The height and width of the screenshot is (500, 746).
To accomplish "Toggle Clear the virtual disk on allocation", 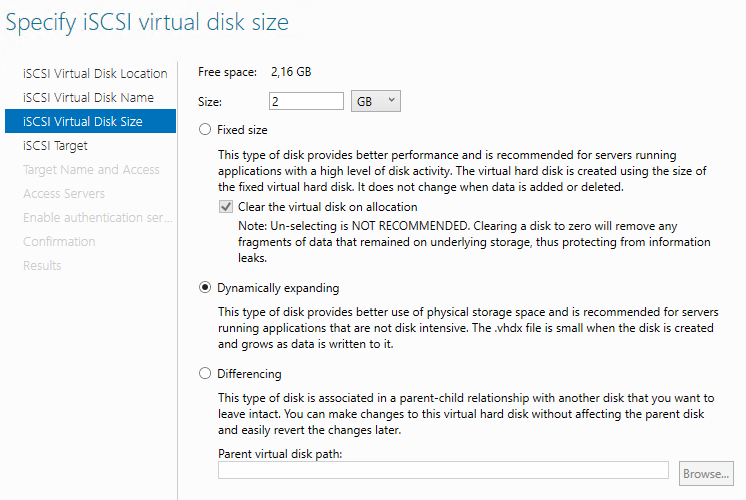I will click(226, 207).
